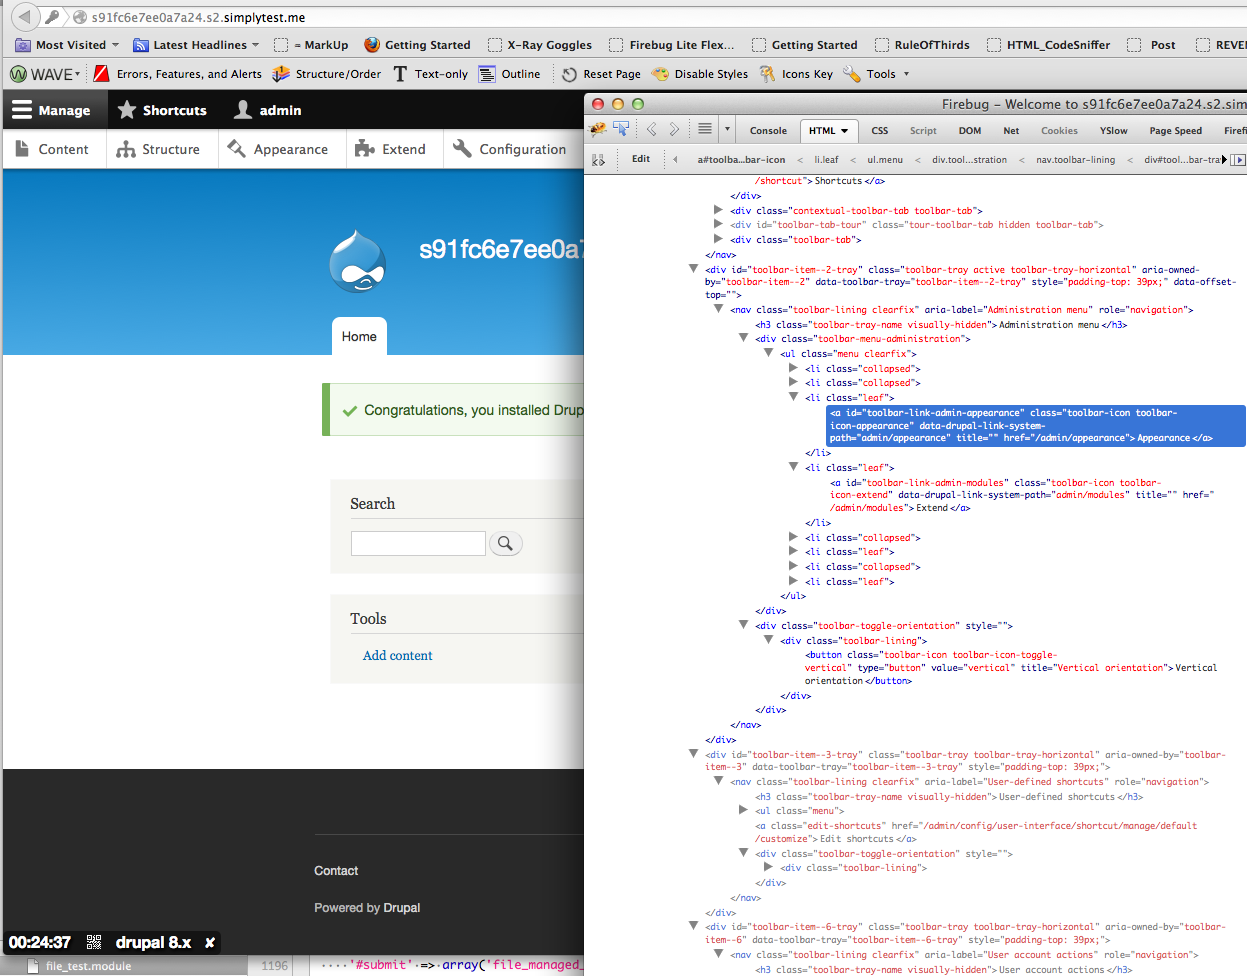
Task: Click the search magnifier button
Action: [x=505, y=543]
